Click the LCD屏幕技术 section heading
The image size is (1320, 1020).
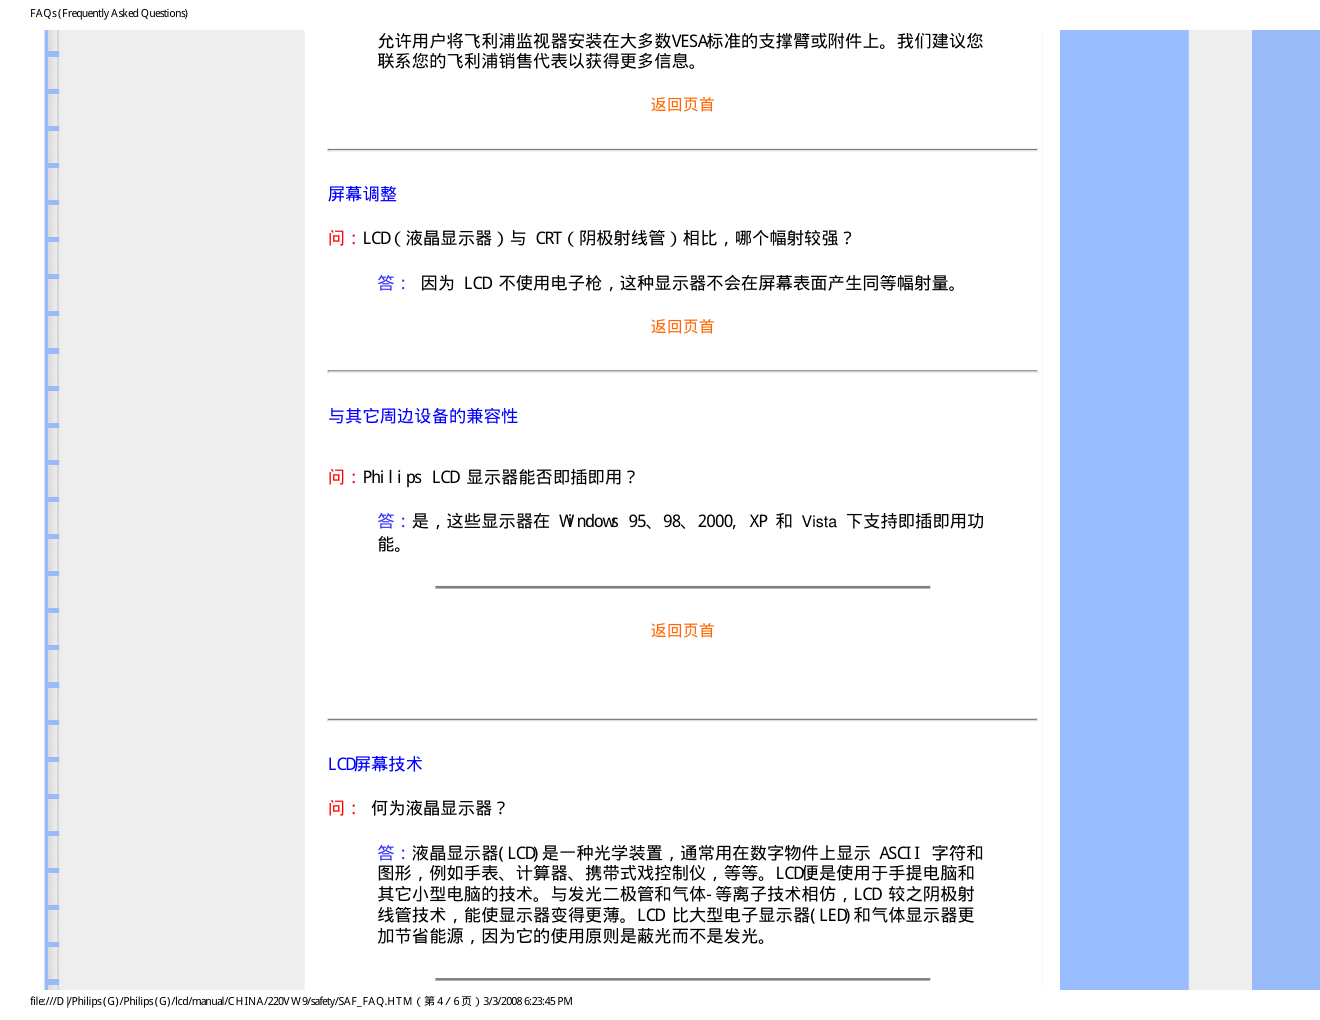[x=375, y=764]
